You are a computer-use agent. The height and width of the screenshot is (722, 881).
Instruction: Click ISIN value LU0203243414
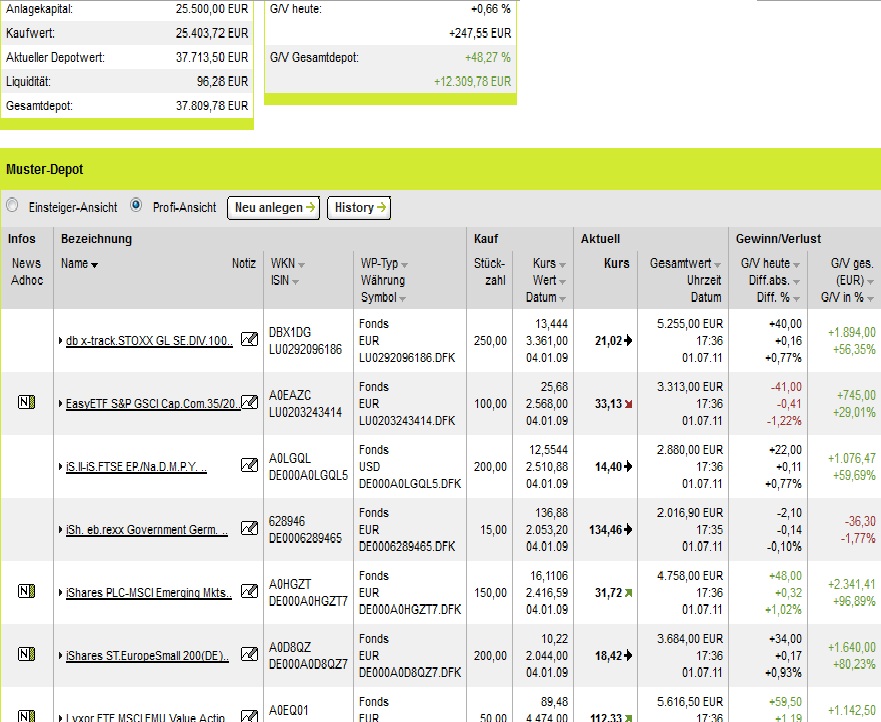(x=305, y=412)
